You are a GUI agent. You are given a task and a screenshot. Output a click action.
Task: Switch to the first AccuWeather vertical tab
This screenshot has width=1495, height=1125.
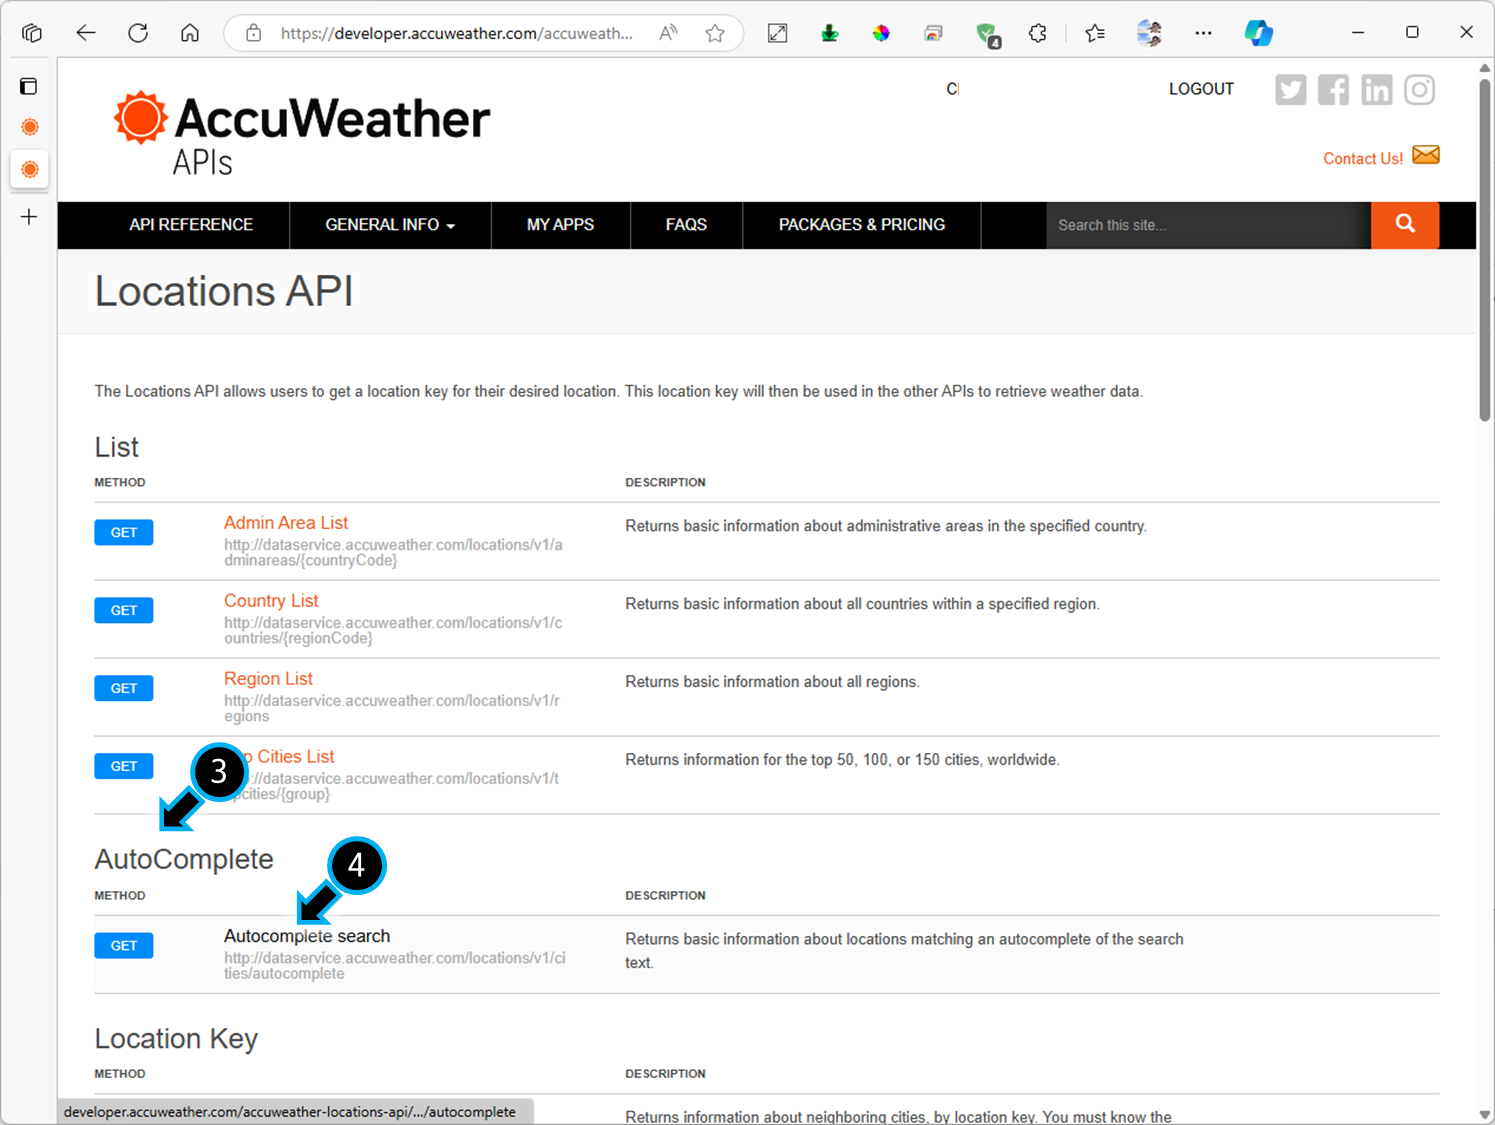pyautogui.click(x=30, y=127)
